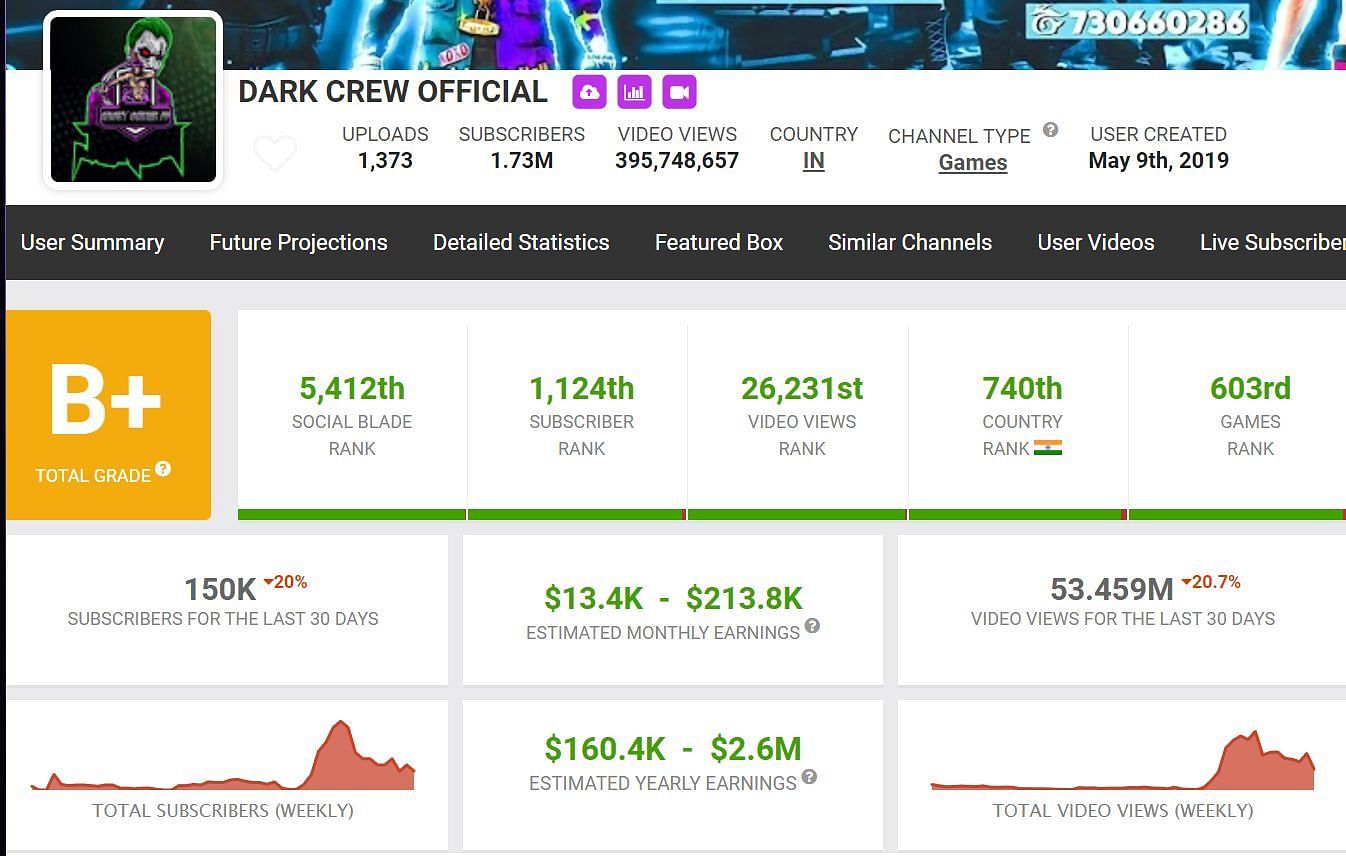Viewport: 1346px width, 856px height.
Task: Switch to Future Projections tab
Action: [x=298, y=242]
